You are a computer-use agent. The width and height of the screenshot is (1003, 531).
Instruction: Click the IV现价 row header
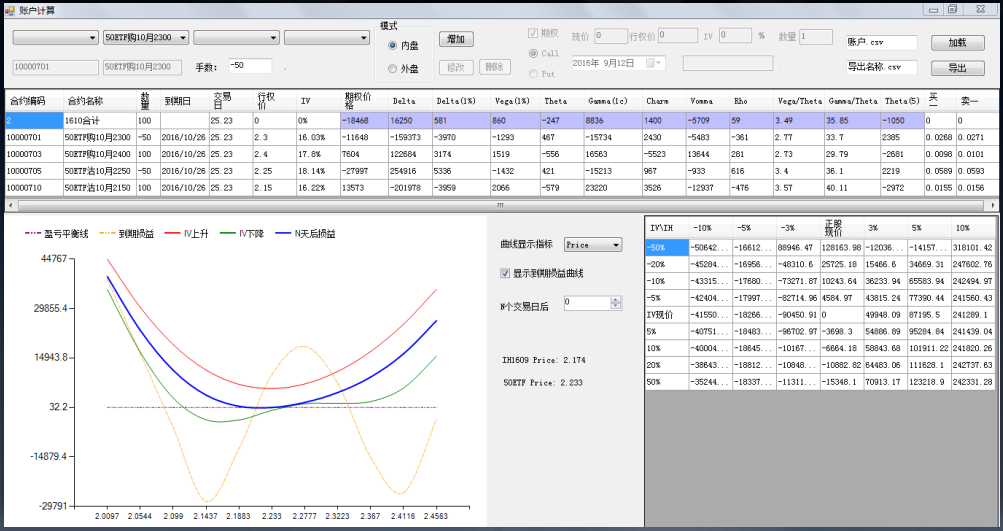pos(667,315)
